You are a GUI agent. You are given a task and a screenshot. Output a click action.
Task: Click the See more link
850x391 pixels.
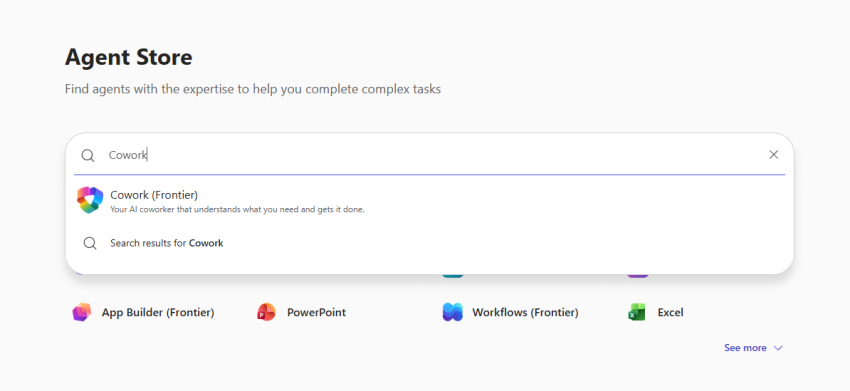pos(745,348)
